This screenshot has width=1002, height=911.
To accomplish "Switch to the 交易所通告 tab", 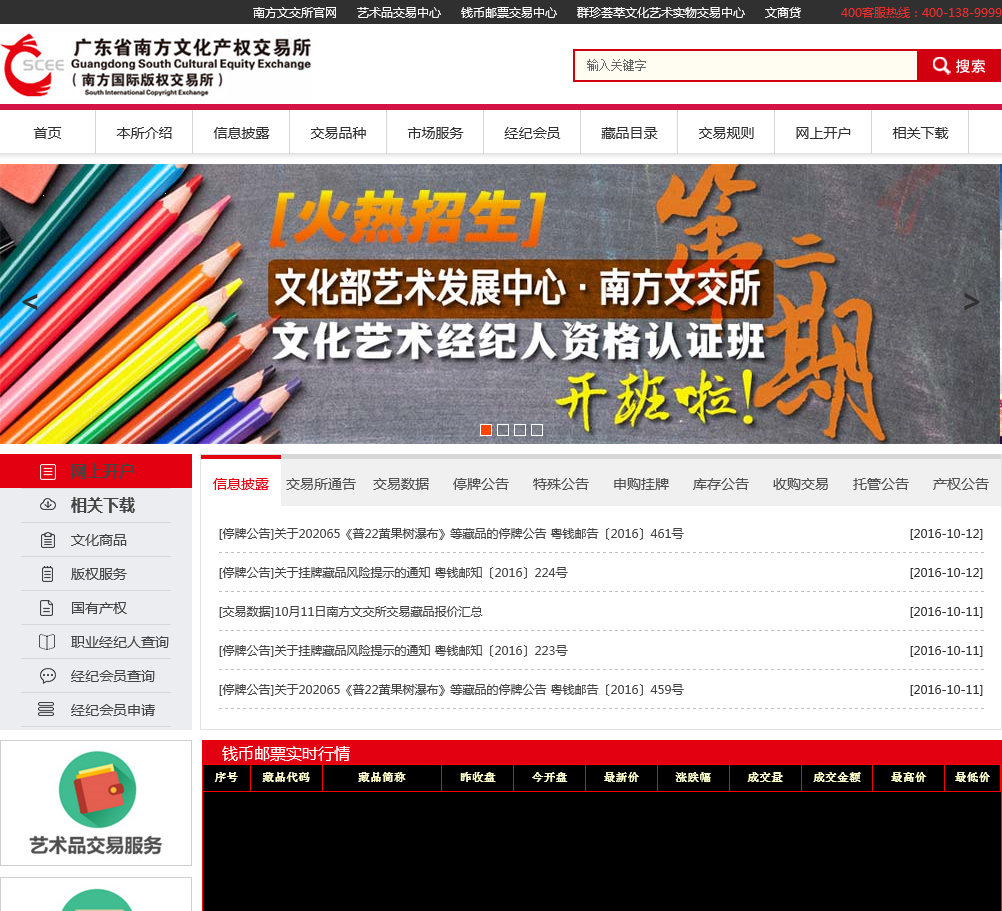I will [321, 484].
